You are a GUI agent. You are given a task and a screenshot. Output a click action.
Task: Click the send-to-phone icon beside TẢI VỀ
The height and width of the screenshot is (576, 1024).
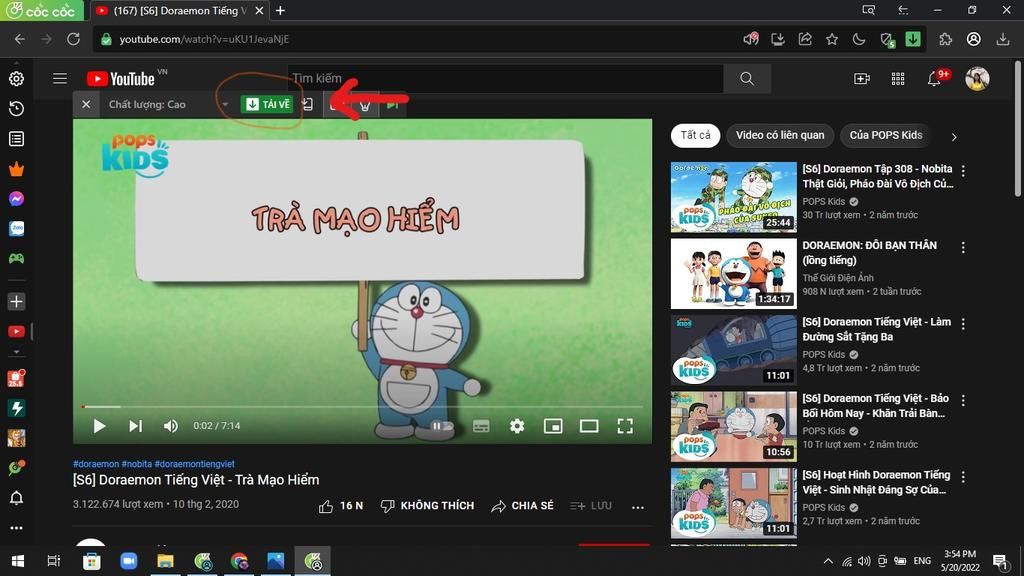click(x=308, y=104)
